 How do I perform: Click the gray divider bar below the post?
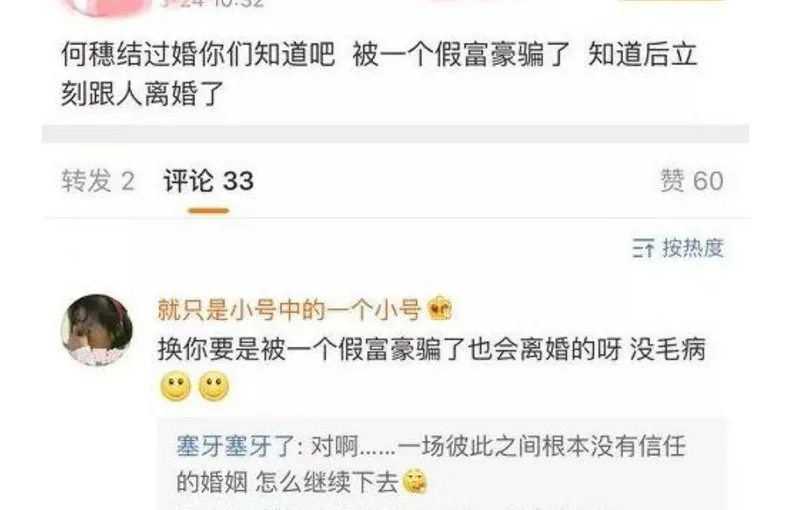[395, 134]
